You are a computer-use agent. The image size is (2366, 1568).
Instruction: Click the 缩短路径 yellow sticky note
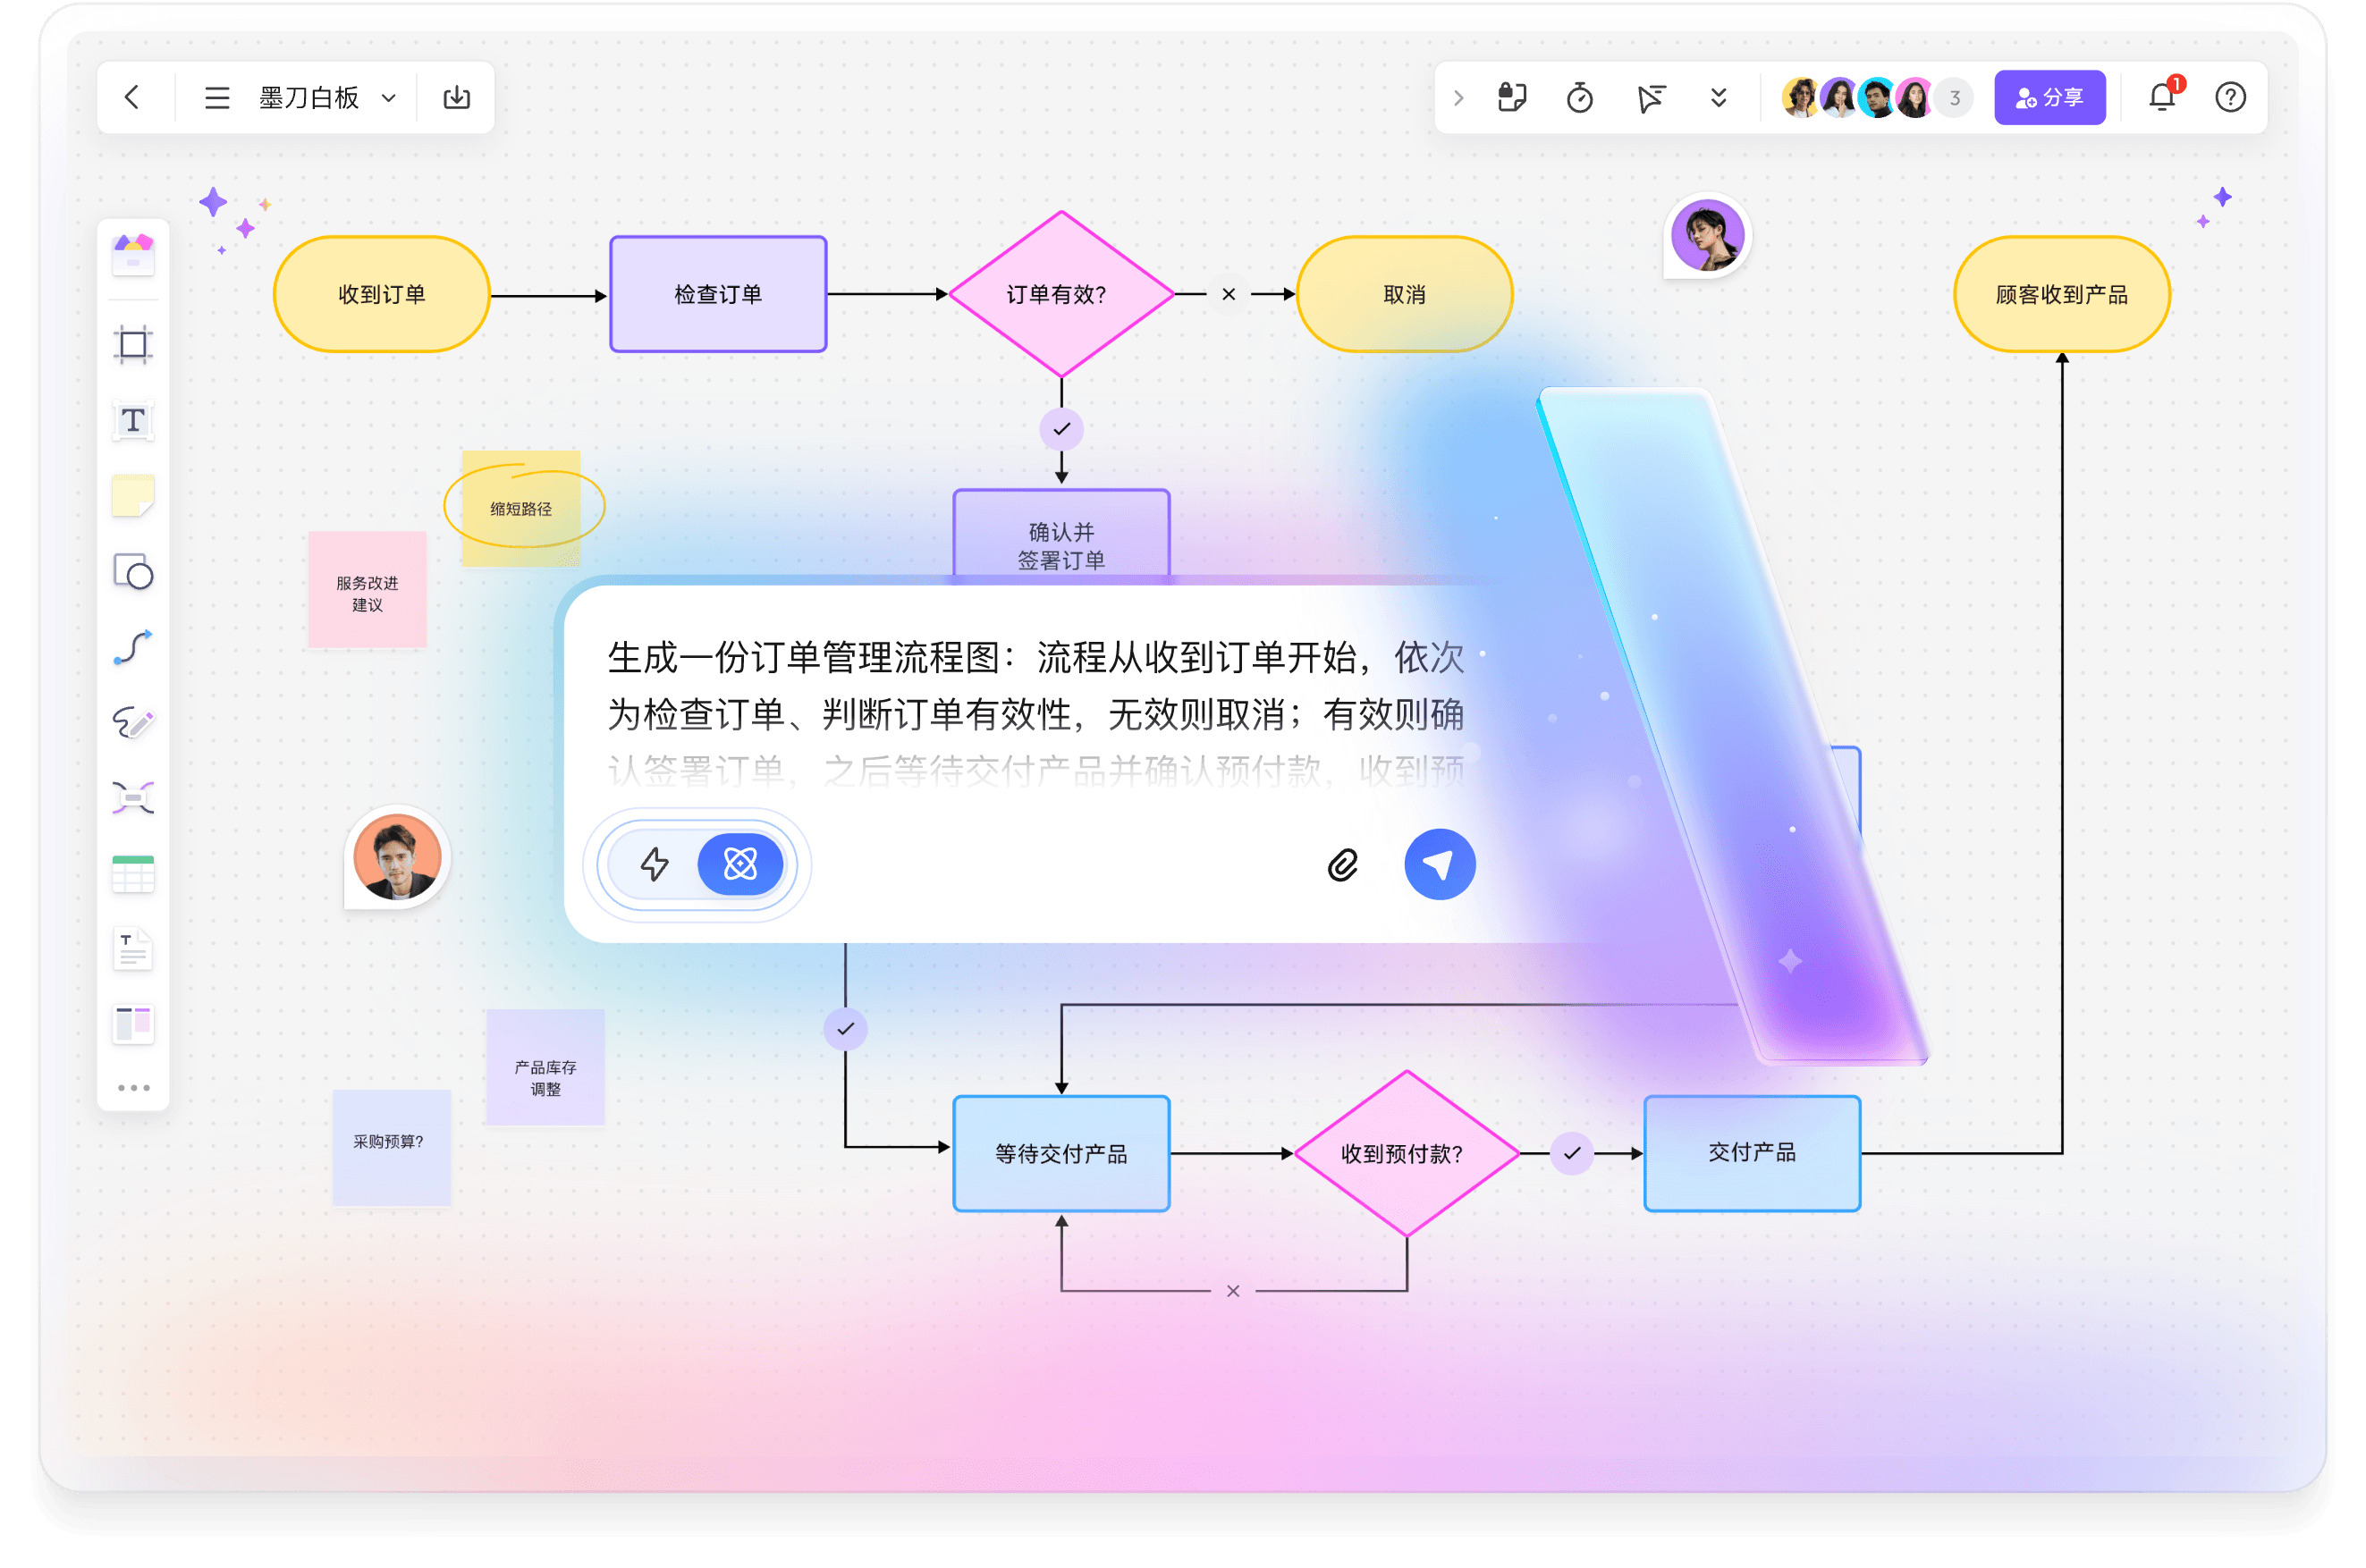pos(521,508)
